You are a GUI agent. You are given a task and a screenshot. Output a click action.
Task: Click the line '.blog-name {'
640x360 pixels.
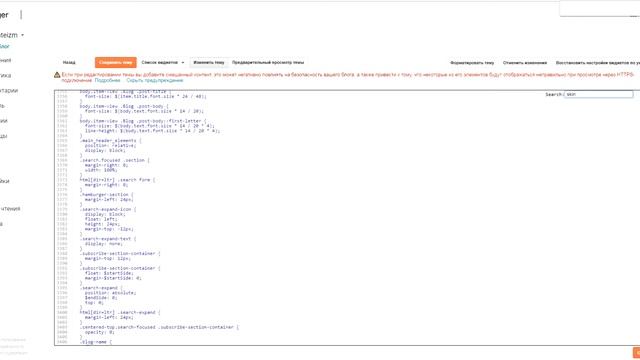pyautogui.click(x=96, y=342)
